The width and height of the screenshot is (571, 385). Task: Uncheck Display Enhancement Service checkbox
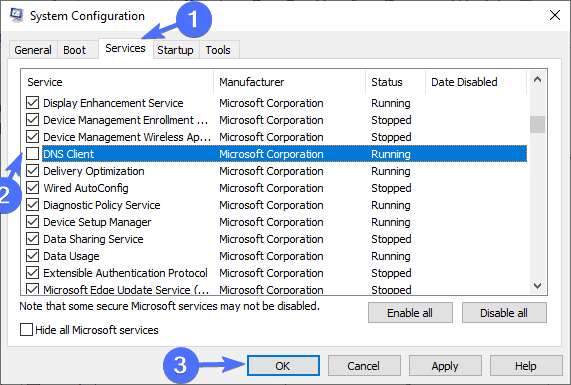pos(32,103)
